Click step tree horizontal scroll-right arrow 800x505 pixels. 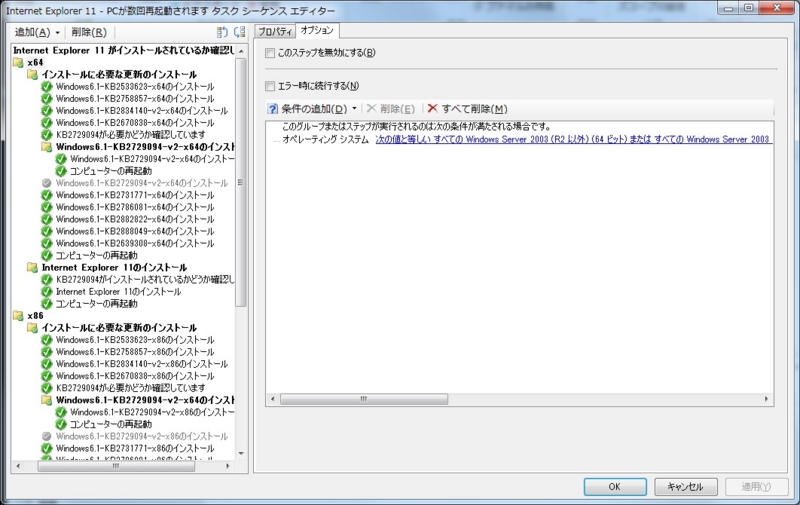[228, 466]
